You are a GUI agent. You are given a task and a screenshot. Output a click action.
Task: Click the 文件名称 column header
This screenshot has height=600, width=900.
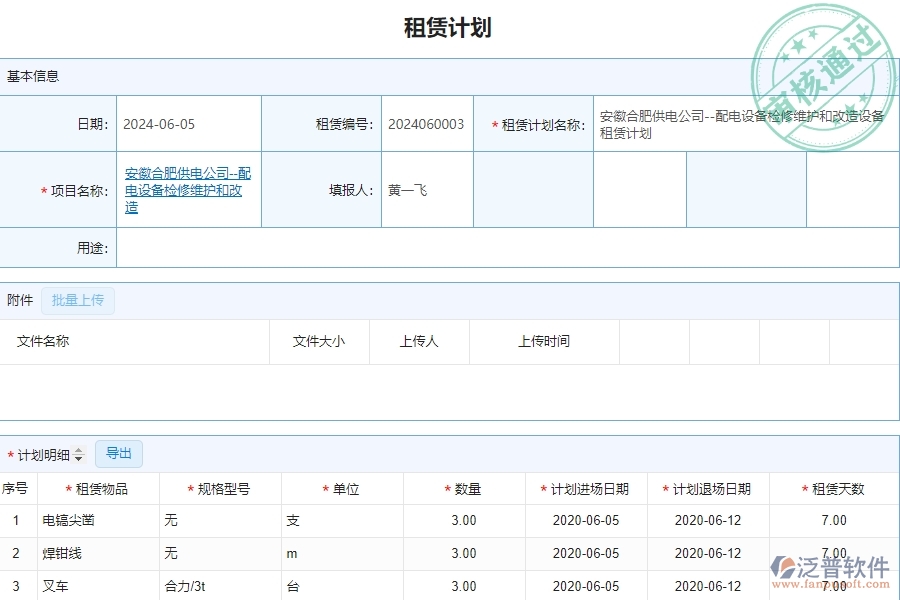coord(42,341)
